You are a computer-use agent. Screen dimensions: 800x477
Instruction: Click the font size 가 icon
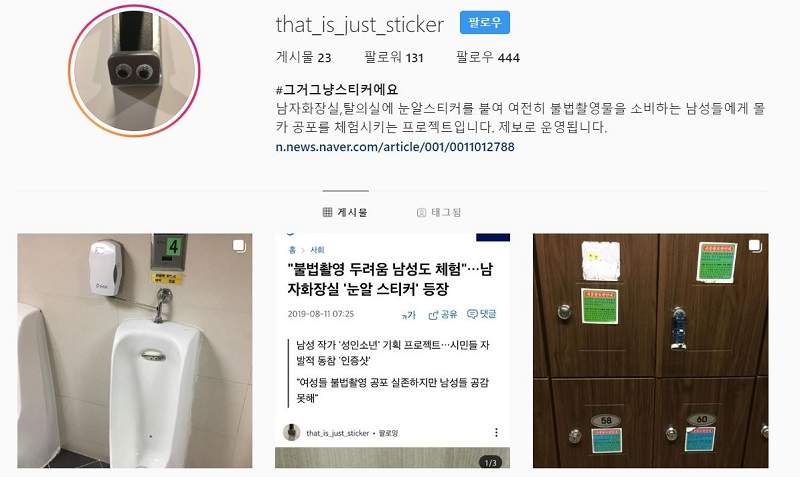point(409,315)
